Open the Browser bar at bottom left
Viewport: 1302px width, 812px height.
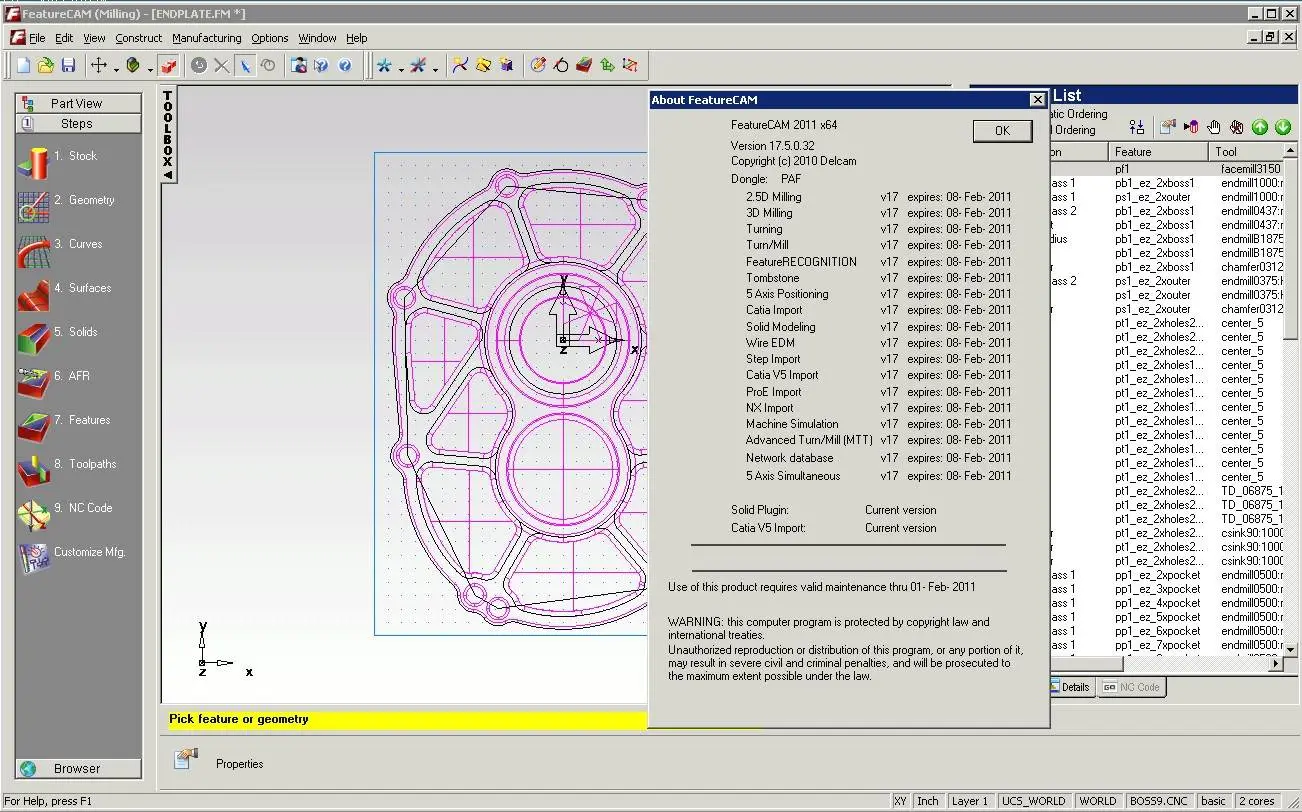[x=78, y=768]
